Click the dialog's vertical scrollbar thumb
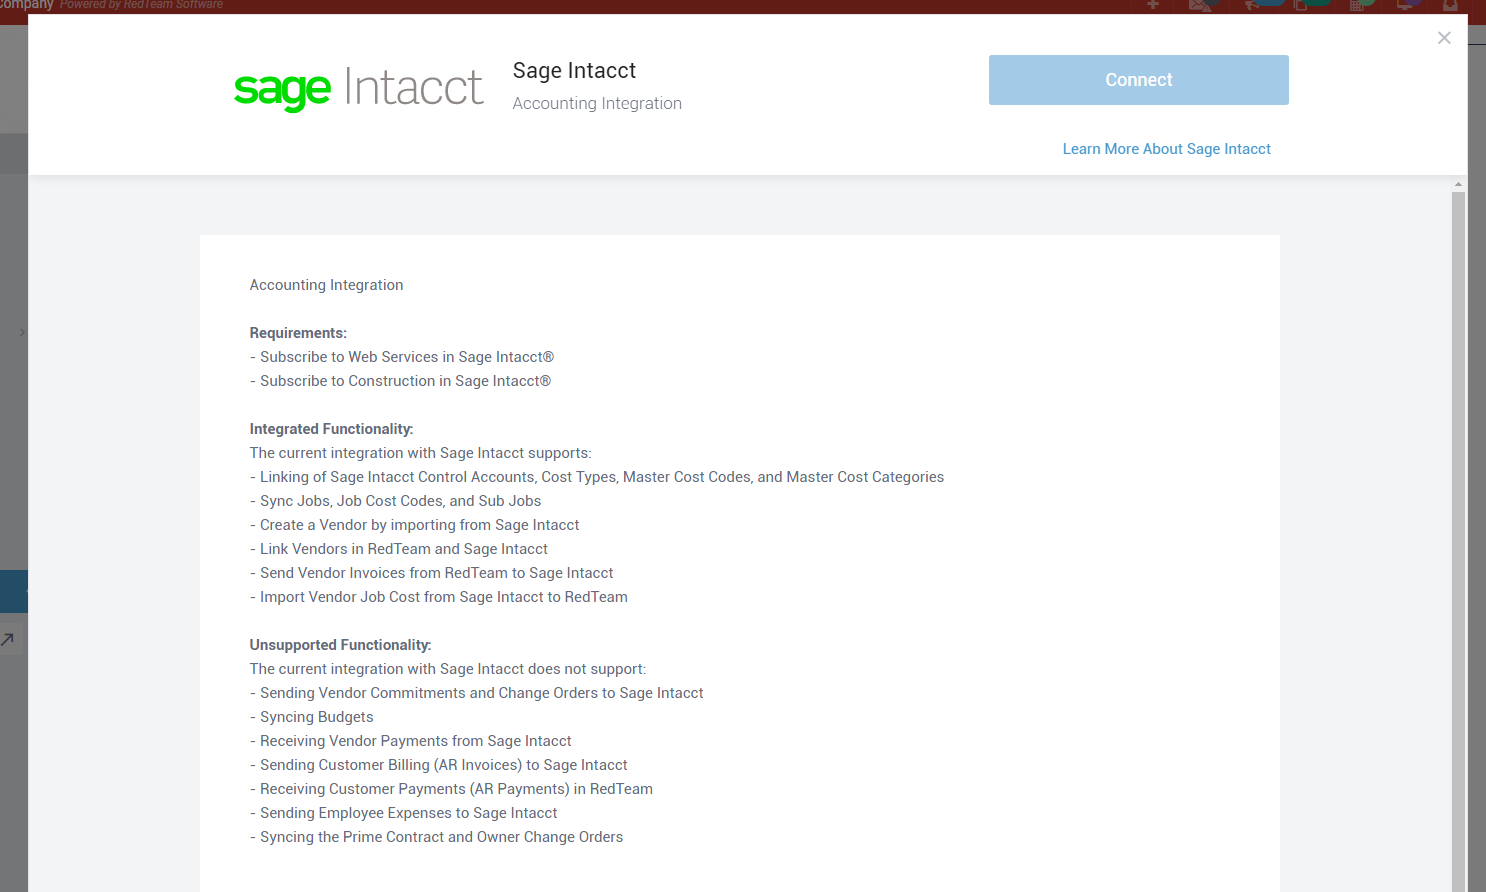The width and height of the screenshot is (1486, 892). pos(1458,540)
